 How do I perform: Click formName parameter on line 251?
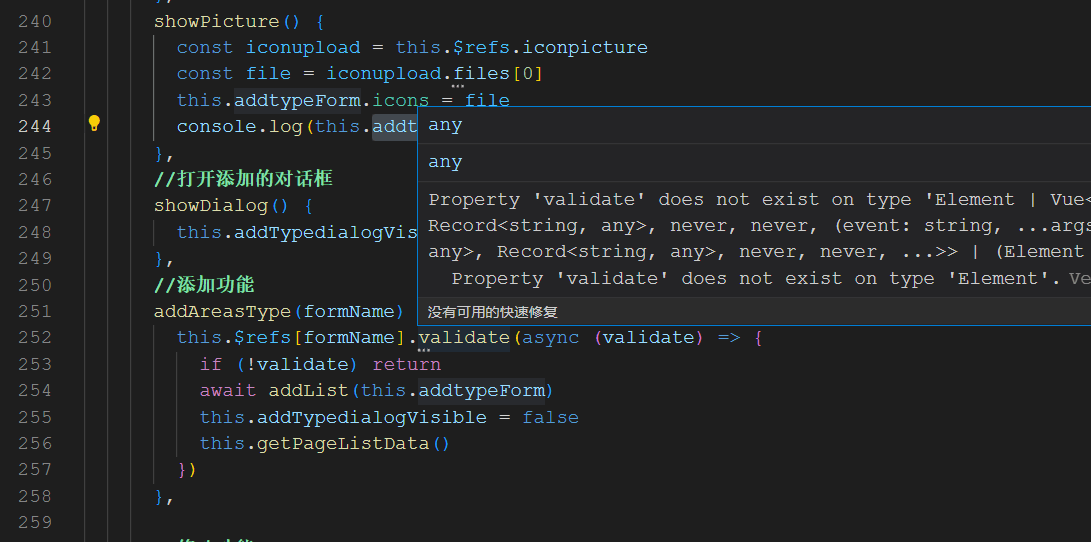349,311
